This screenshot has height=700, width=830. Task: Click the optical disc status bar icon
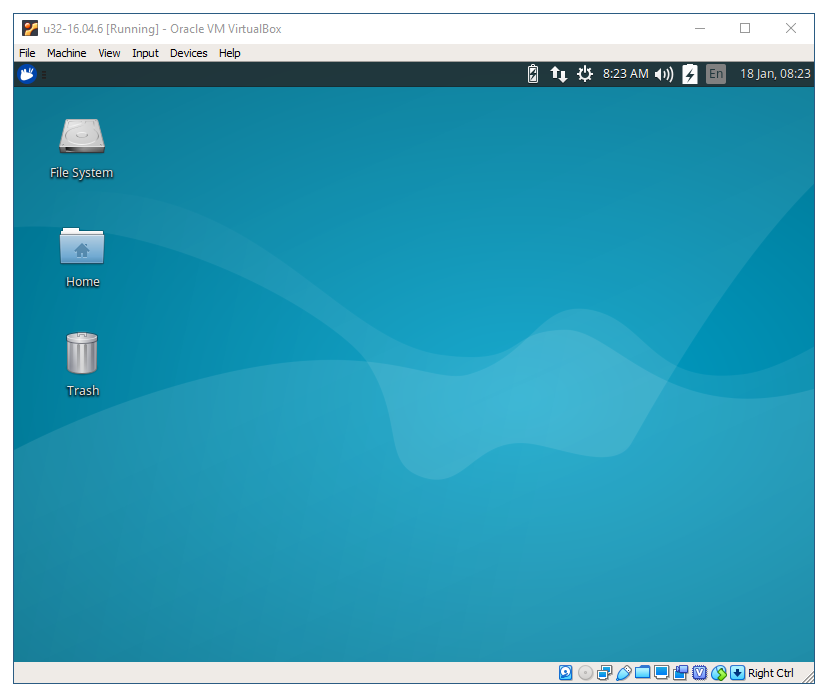coord(586,673)
